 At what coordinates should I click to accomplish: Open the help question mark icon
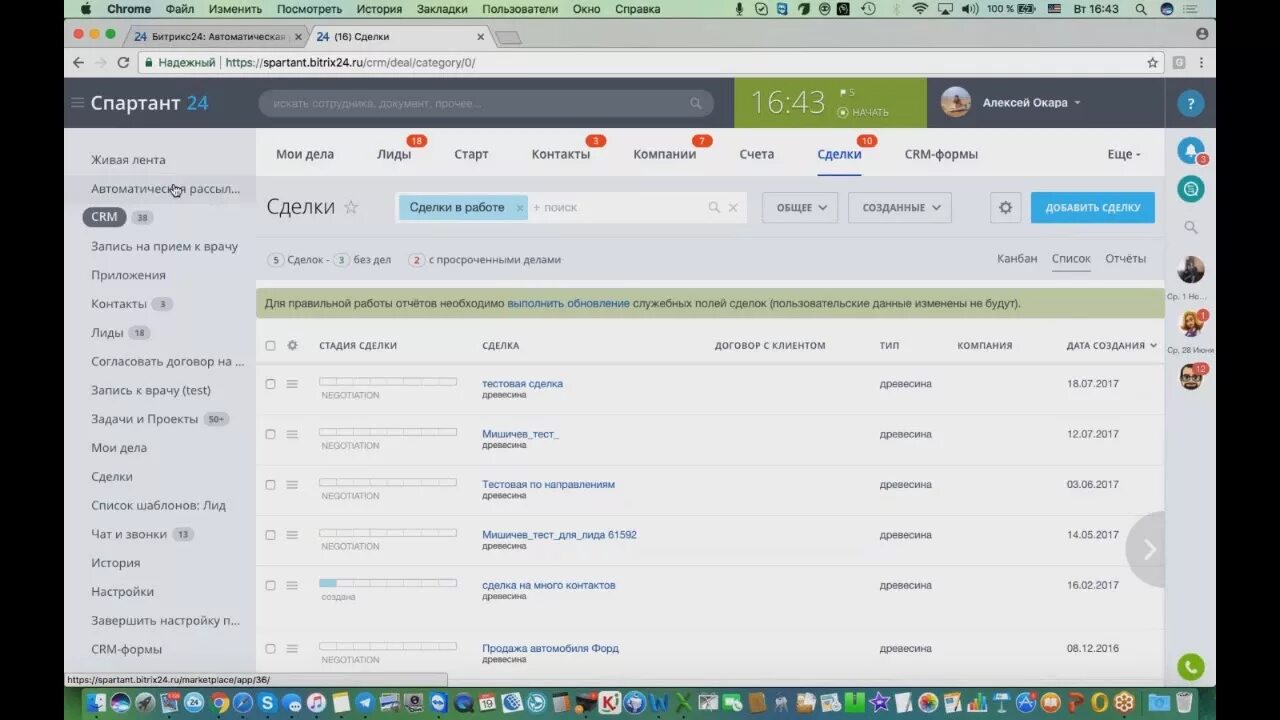coord(1190,103)
